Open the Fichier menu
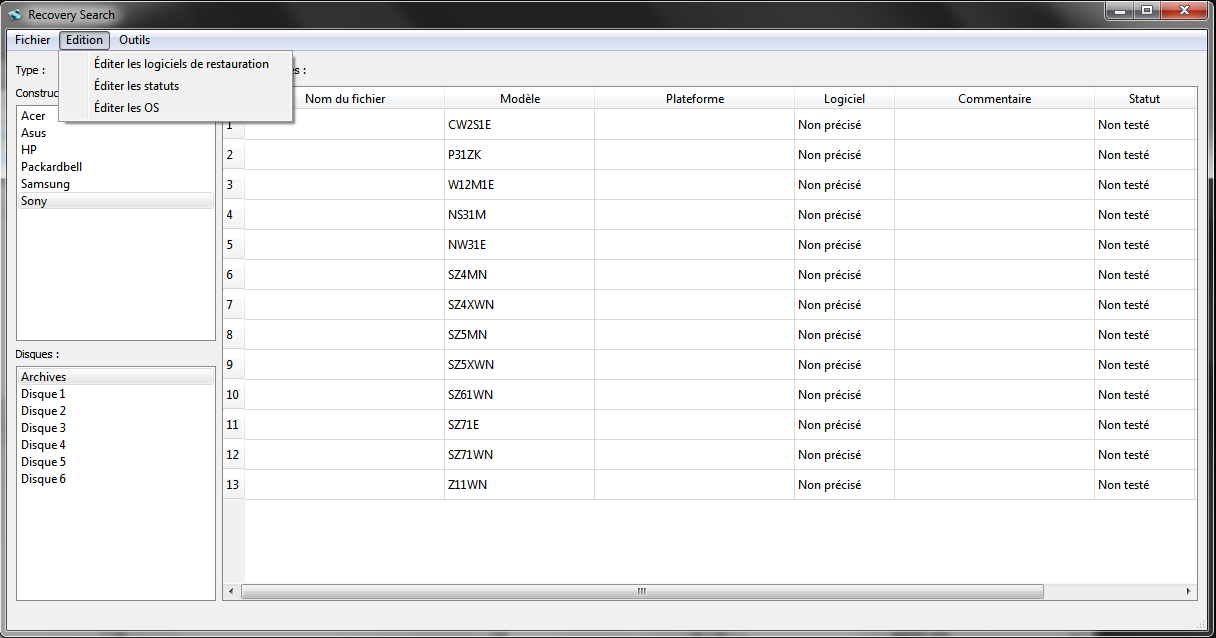This screenshot has height=638, width=1216. (x=32, y=40)
